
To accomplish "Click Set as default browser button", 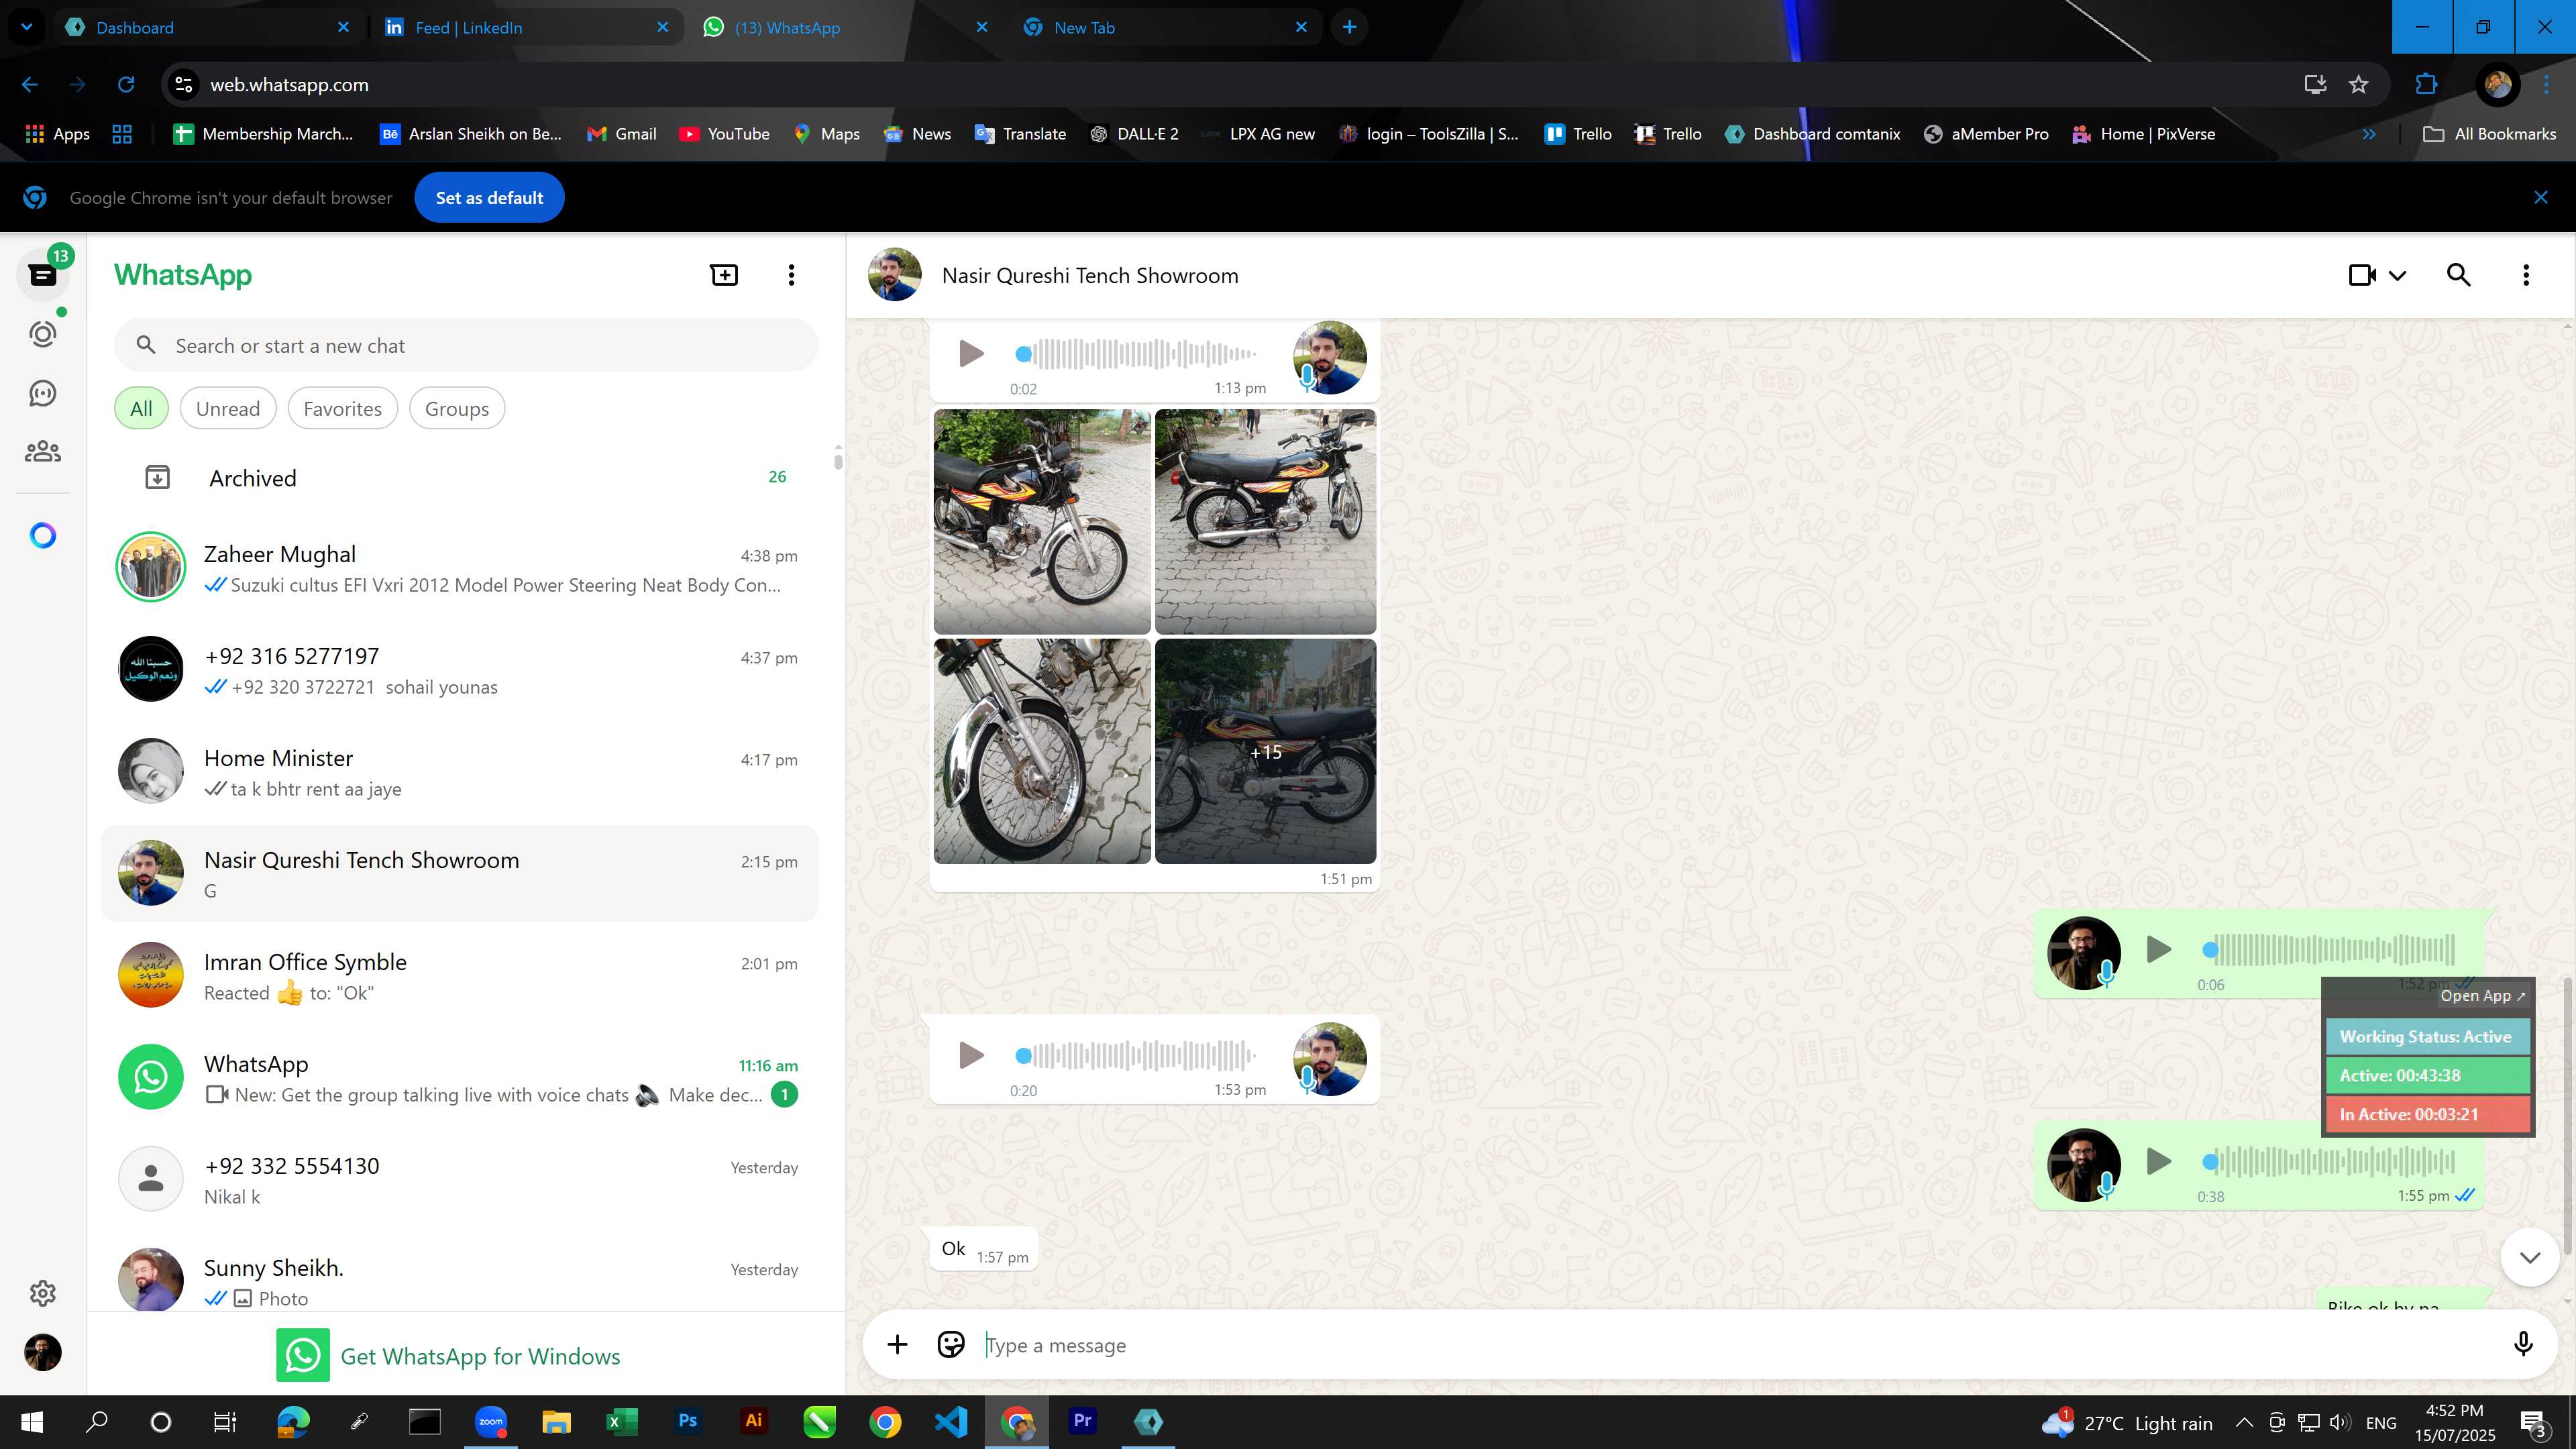I will [489, 198].
